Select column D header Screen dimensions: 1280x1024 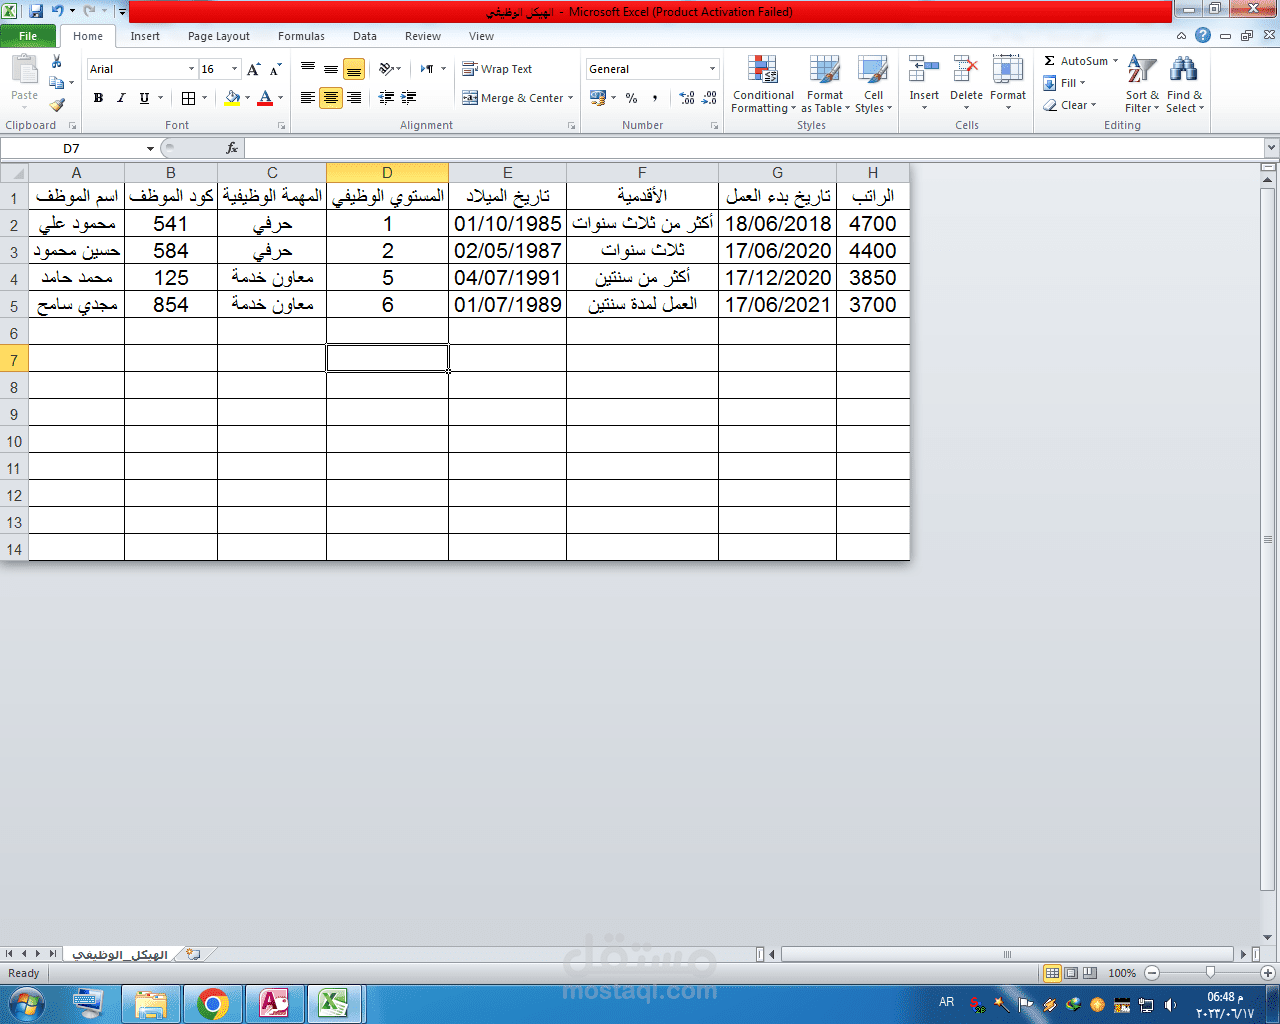click(x=387, y=173)
